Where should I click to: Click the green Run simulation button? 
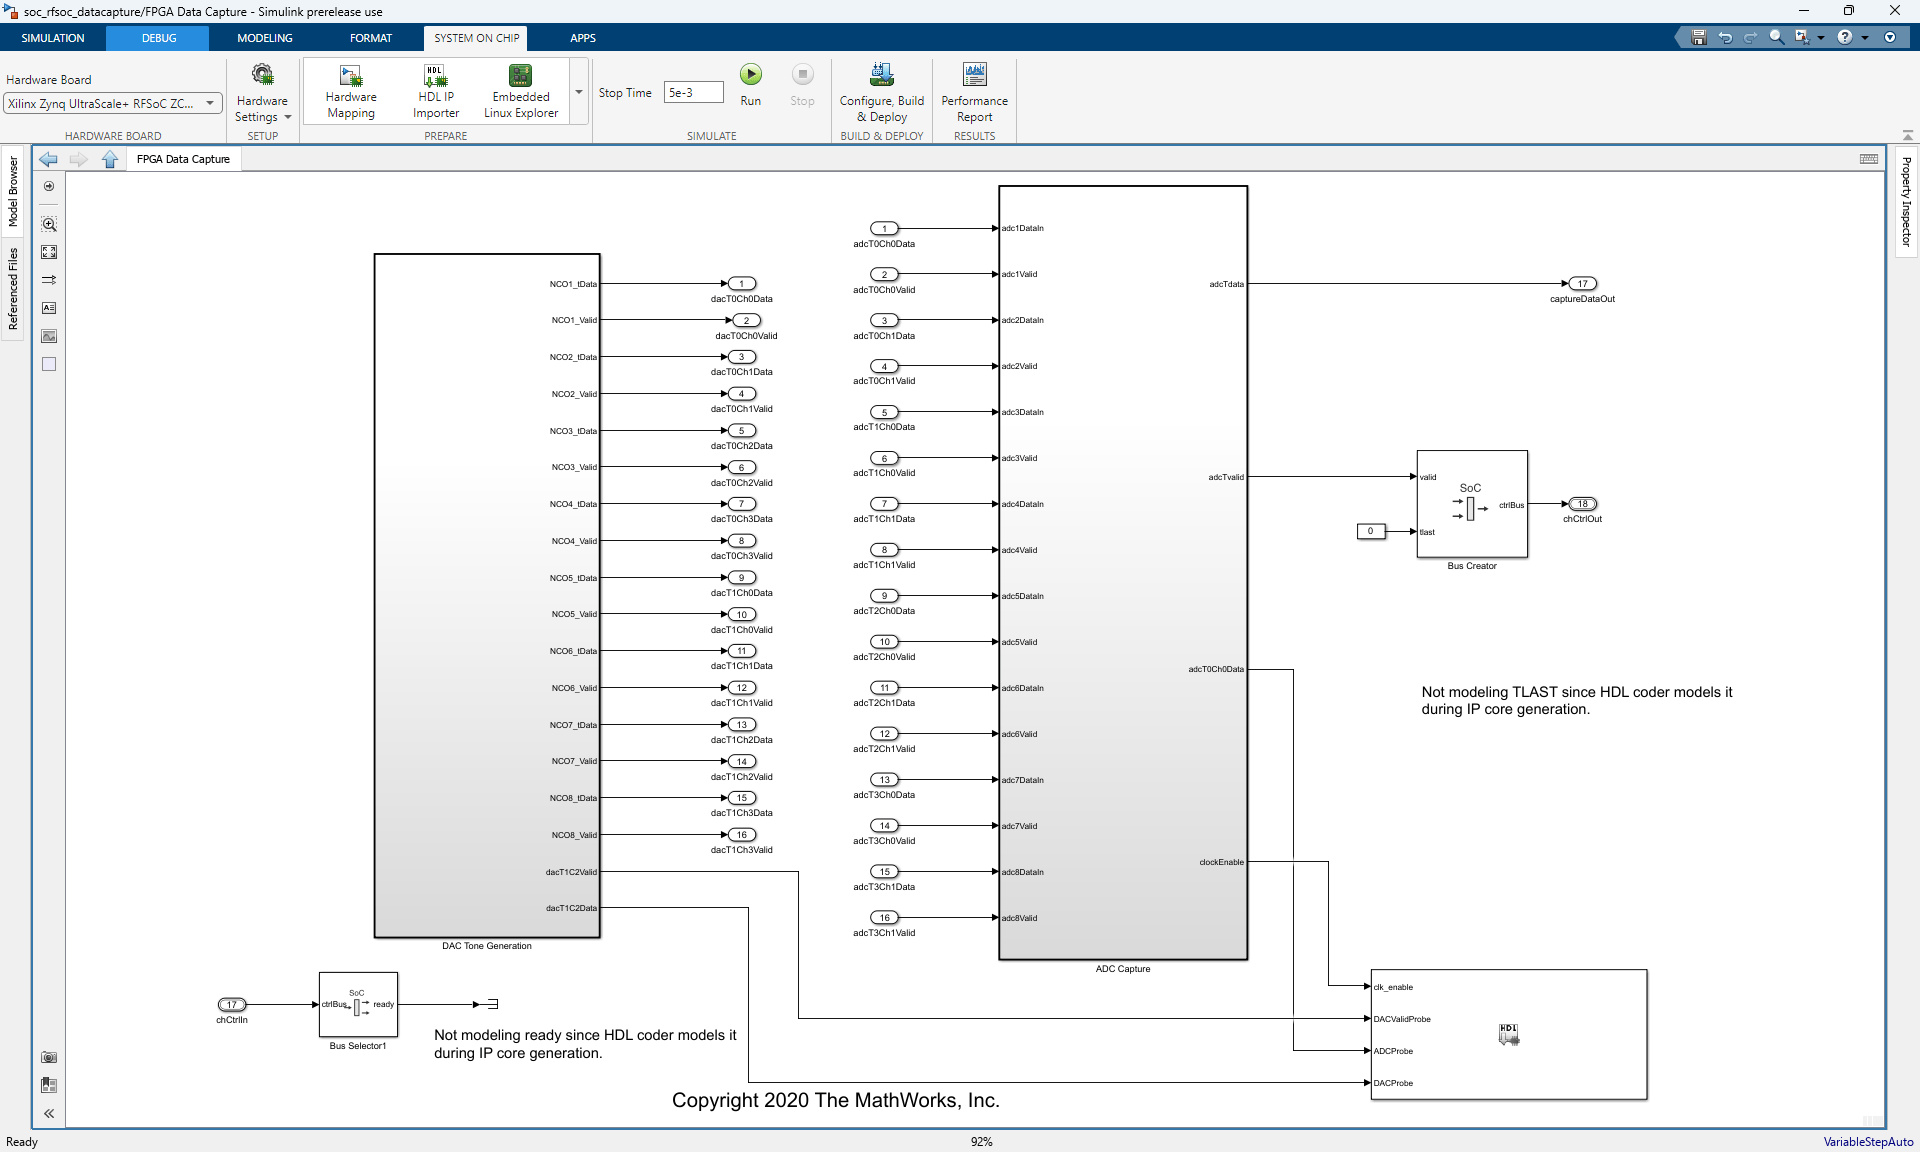click(750, 75)
